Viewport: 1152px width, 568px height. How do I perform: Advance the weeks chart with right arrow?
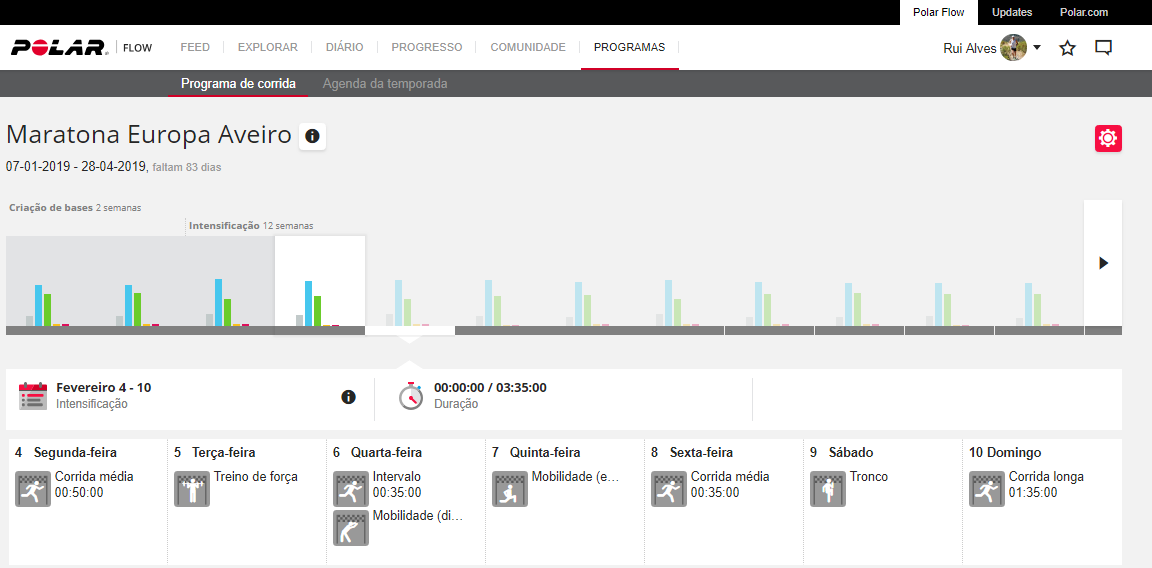click(x=1103, y=263)
